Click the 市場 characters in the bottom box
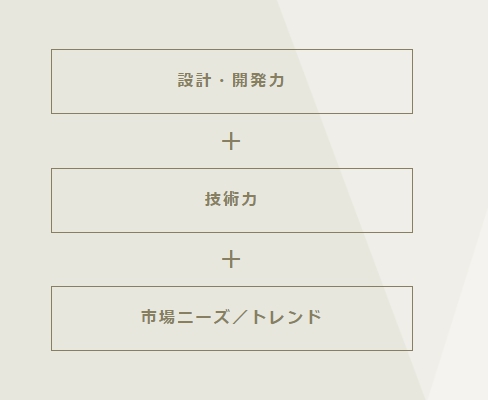This screenshot has width=488, height=400. pos(158,317)
